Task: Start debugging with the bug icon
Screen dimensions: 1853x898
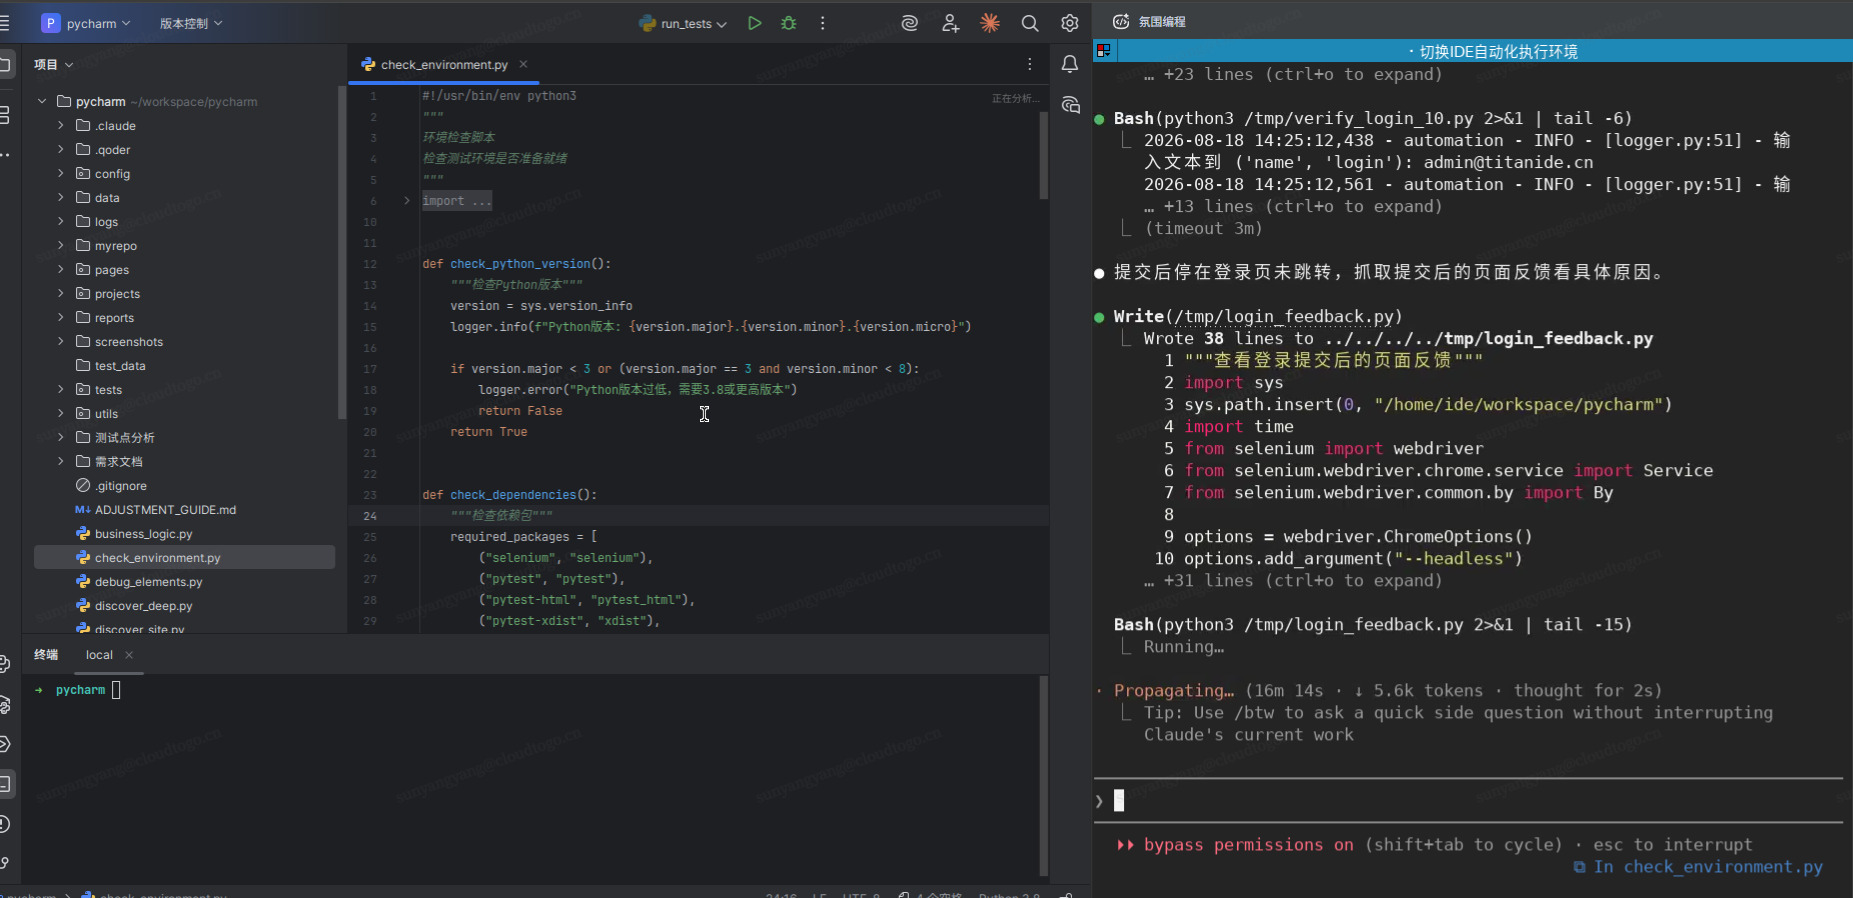Action: pos(789,23)
